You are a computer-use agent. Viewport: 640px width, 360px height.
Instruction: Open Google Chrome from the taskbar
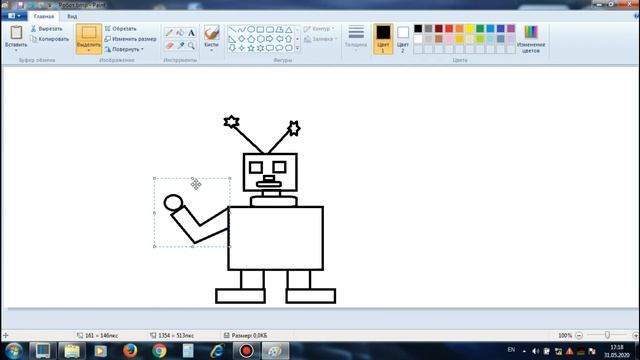click(159, 351)
